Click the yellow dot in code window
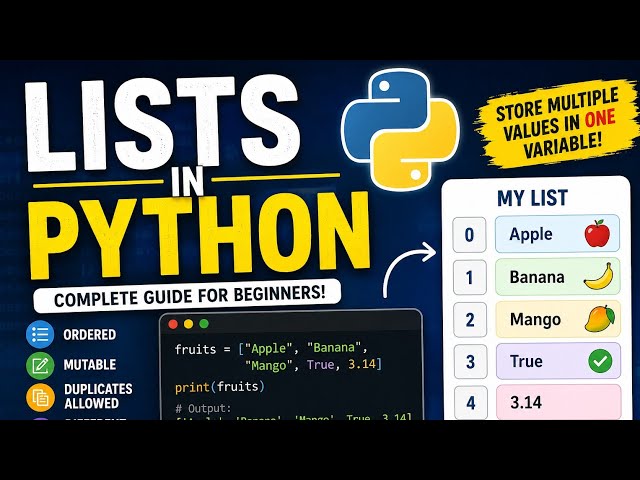Viewport: 640px width, 480px height. tap(188, 324)
